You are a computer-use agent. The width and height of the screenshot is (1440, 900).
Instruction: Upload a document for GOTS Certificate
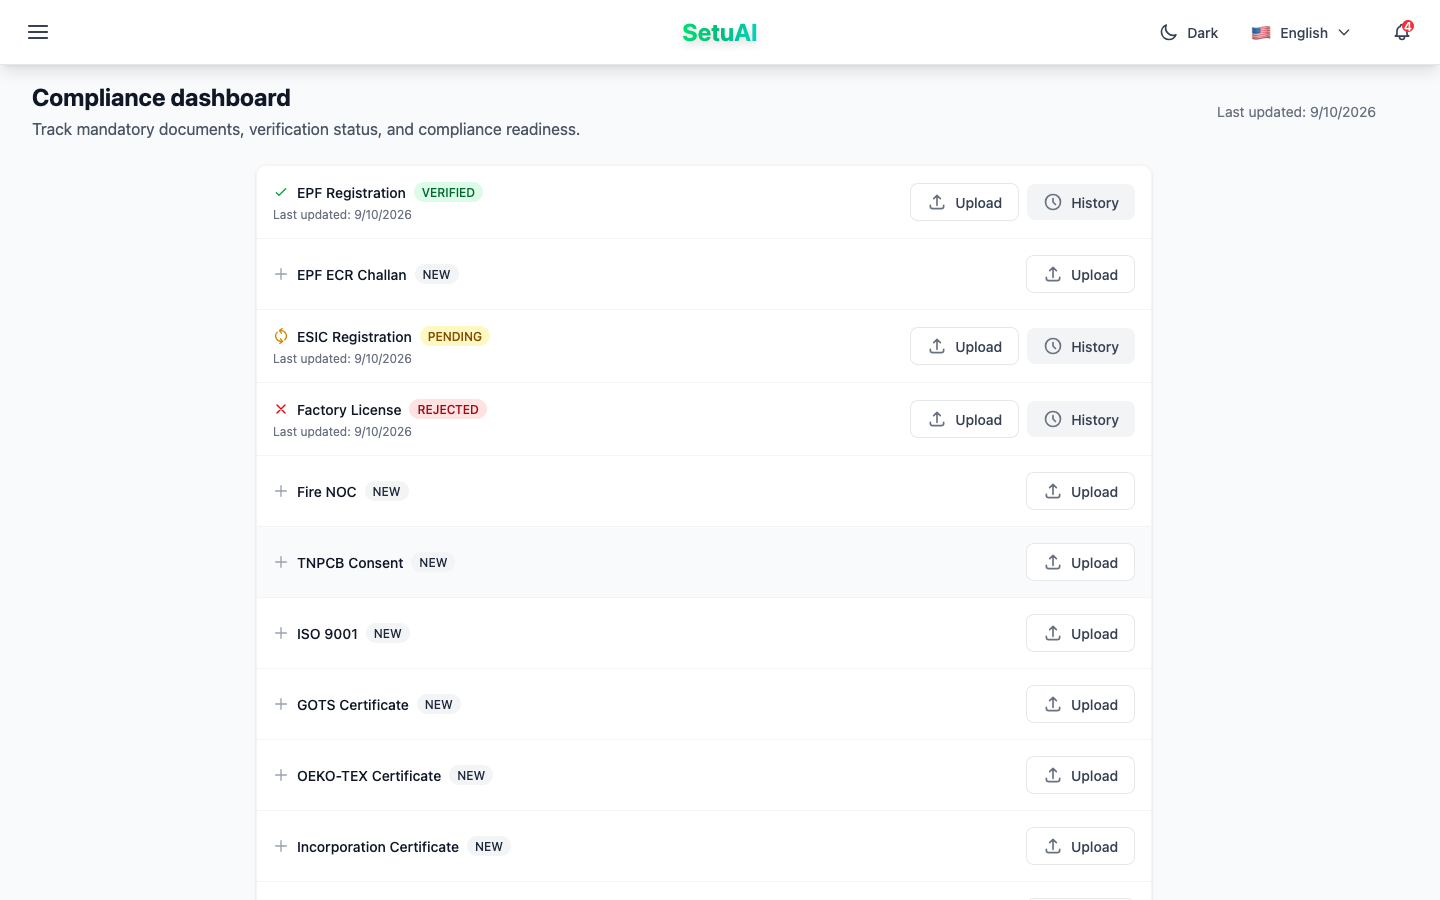[1080, 704]
